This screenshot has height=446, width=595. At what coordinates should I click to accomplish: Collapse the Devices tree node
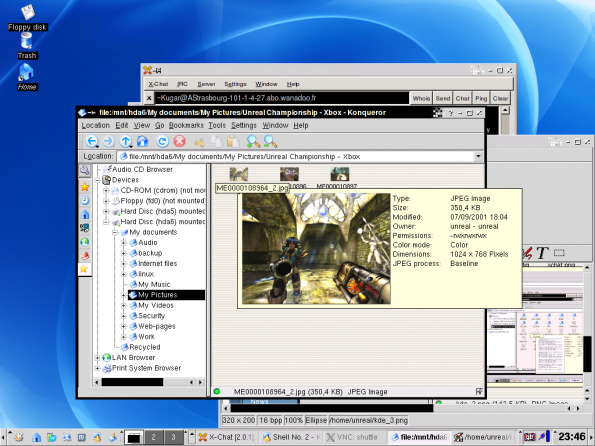tap(97, 180)
